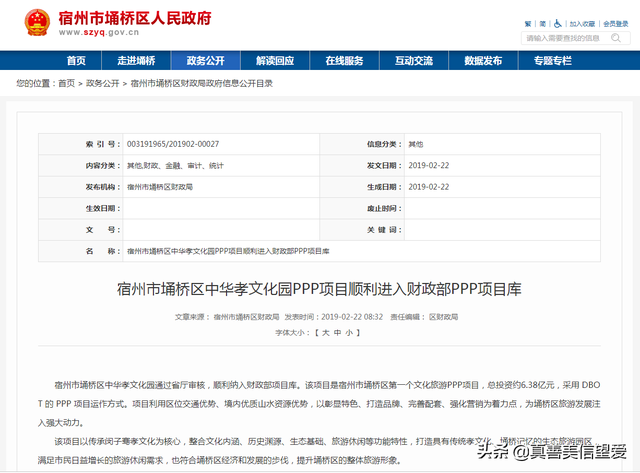Set font size to 大
The image size is (640, 473).
[326, 333]
